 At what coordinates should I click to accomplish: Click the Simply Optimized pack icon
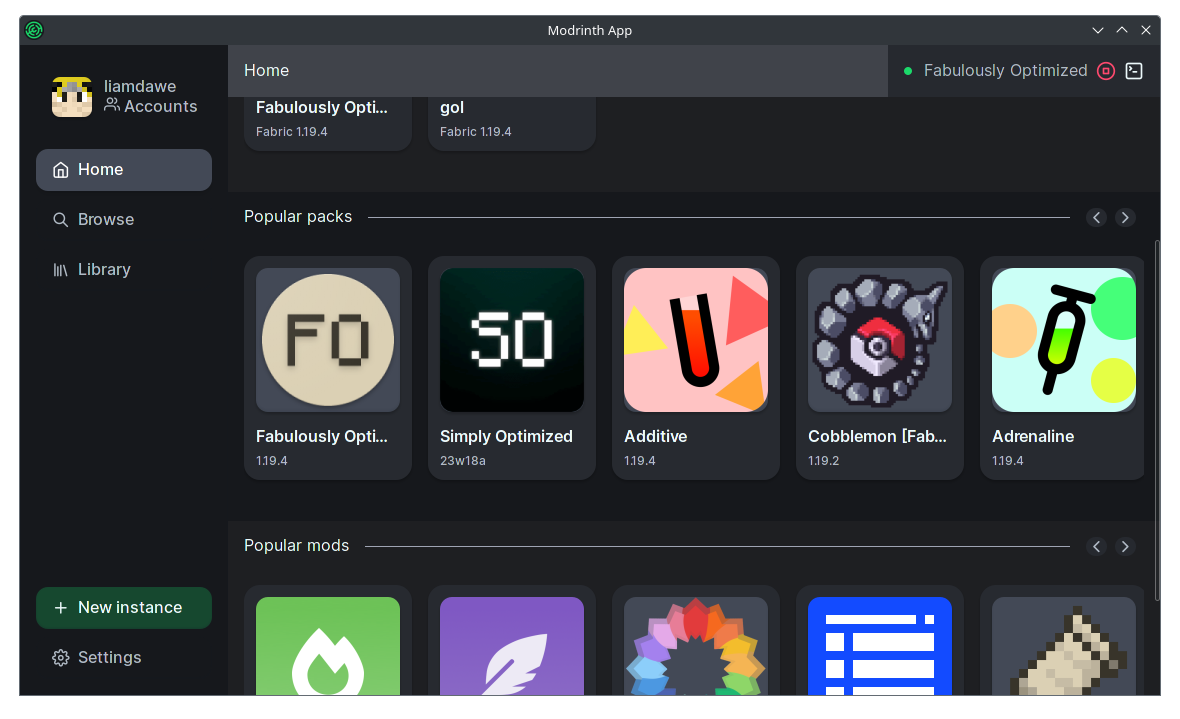[x=512, y=340]
